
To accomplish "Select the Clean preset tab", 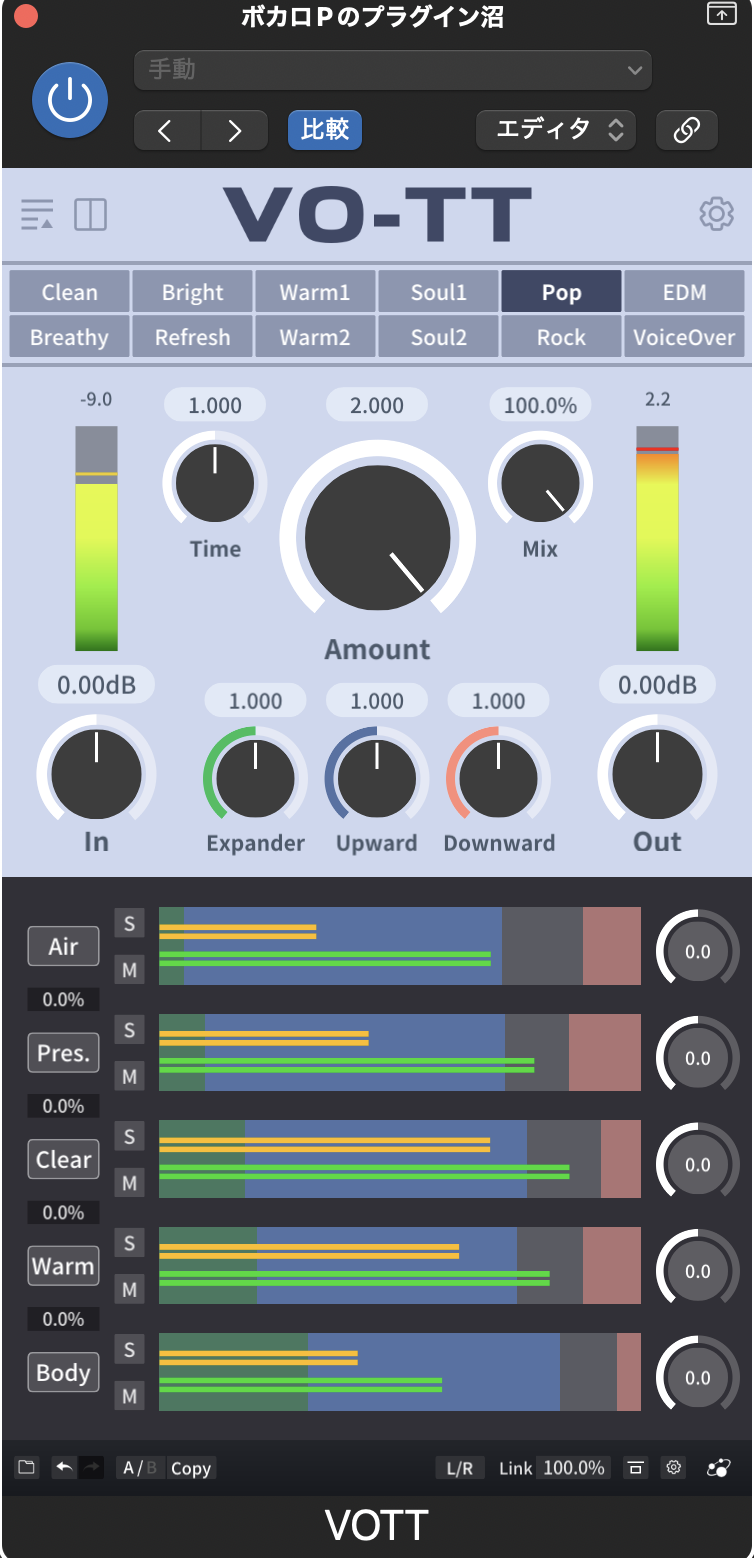I will pos(69,292).
